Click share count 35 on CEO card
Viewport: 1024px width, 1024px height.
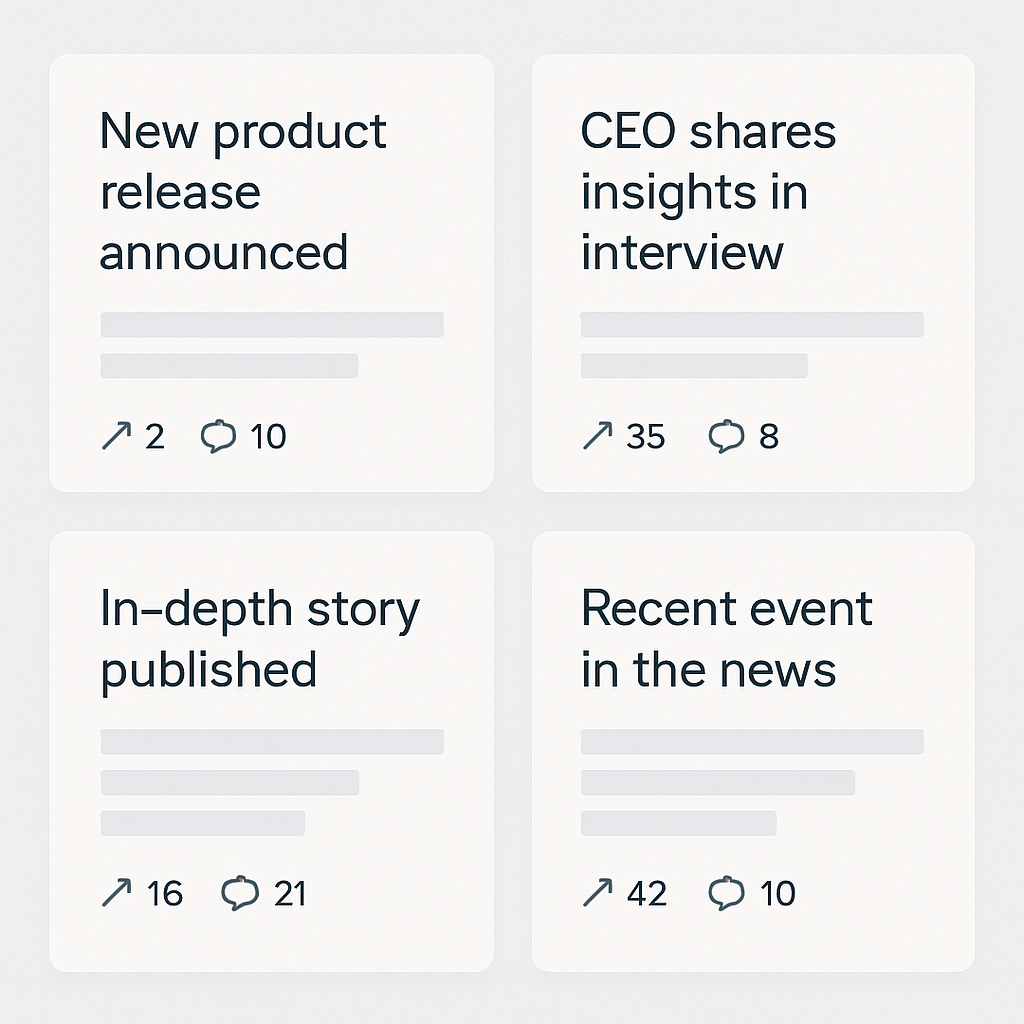pyautogui.click(x=645, y=436)
